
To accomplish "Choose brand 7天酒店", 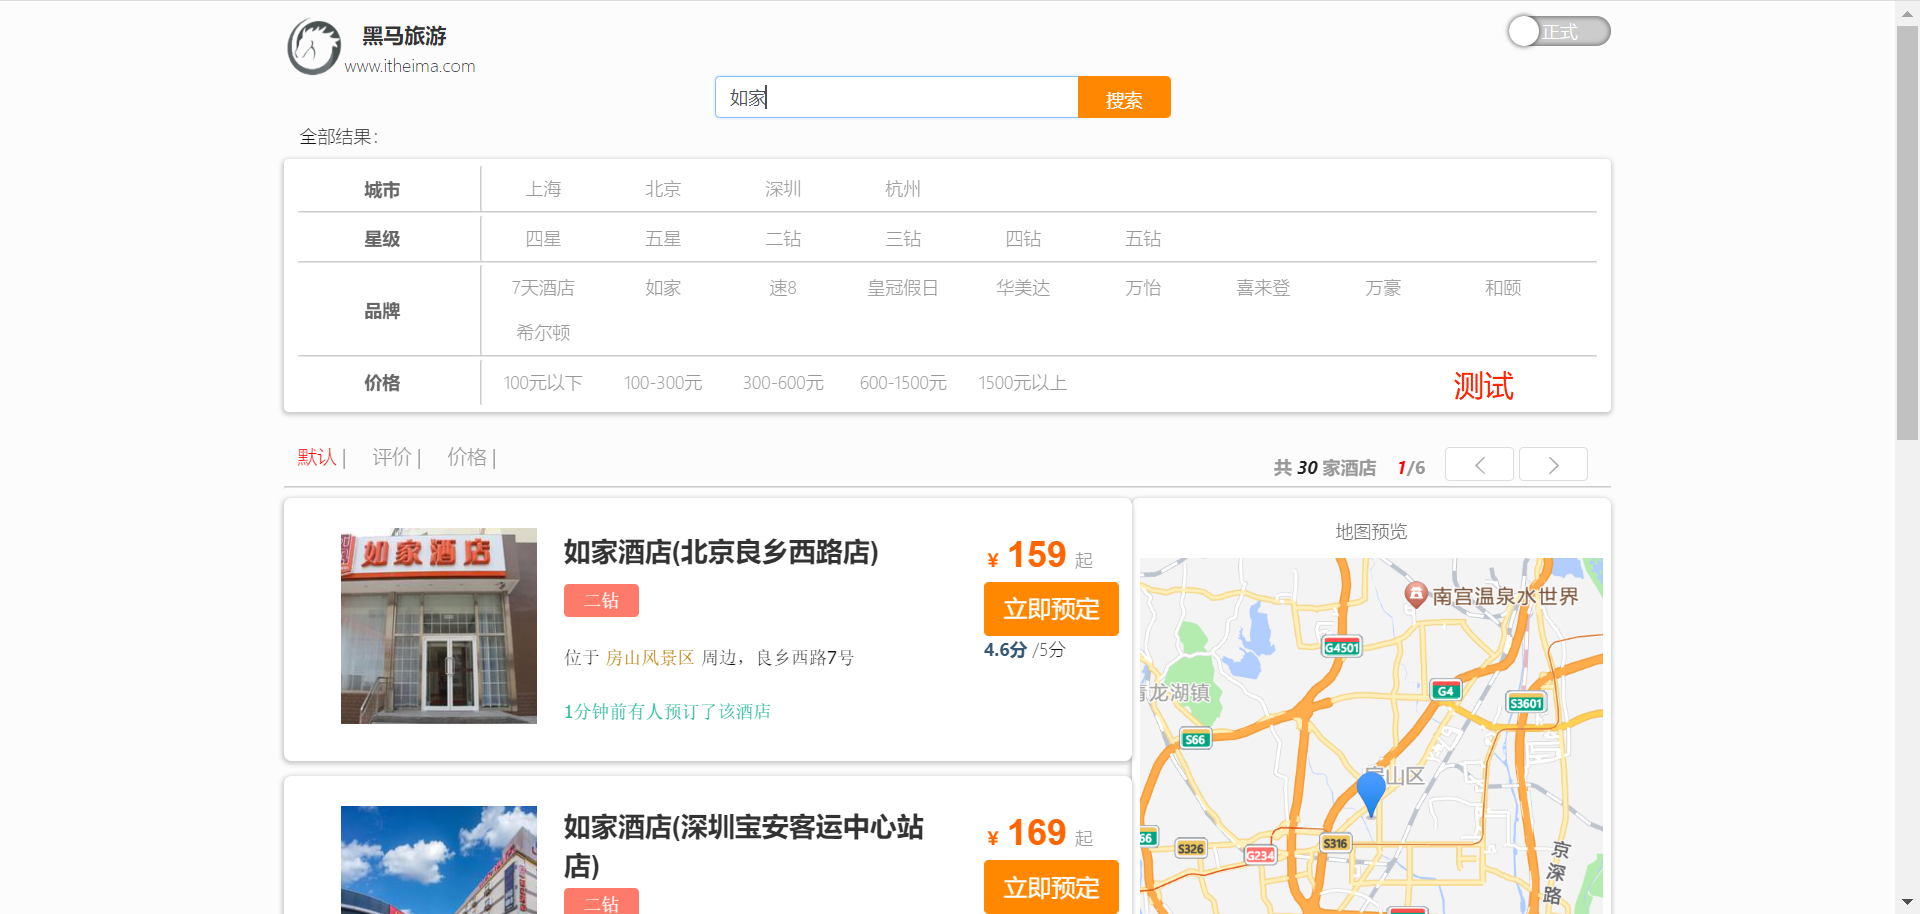I will [543, 288].
